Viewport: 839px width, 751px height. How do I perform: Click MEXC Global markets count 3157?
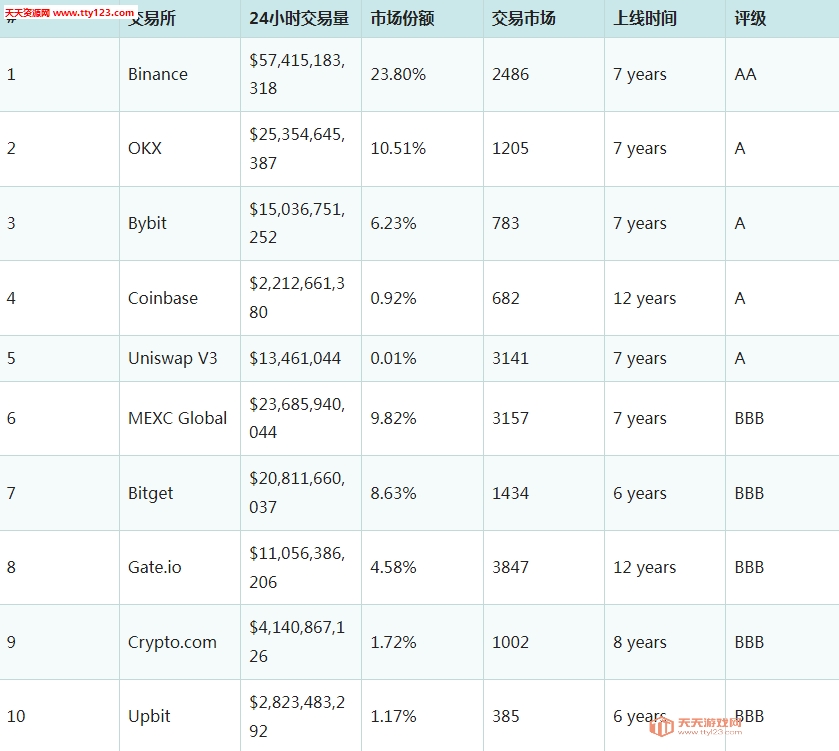pos(510,418)
